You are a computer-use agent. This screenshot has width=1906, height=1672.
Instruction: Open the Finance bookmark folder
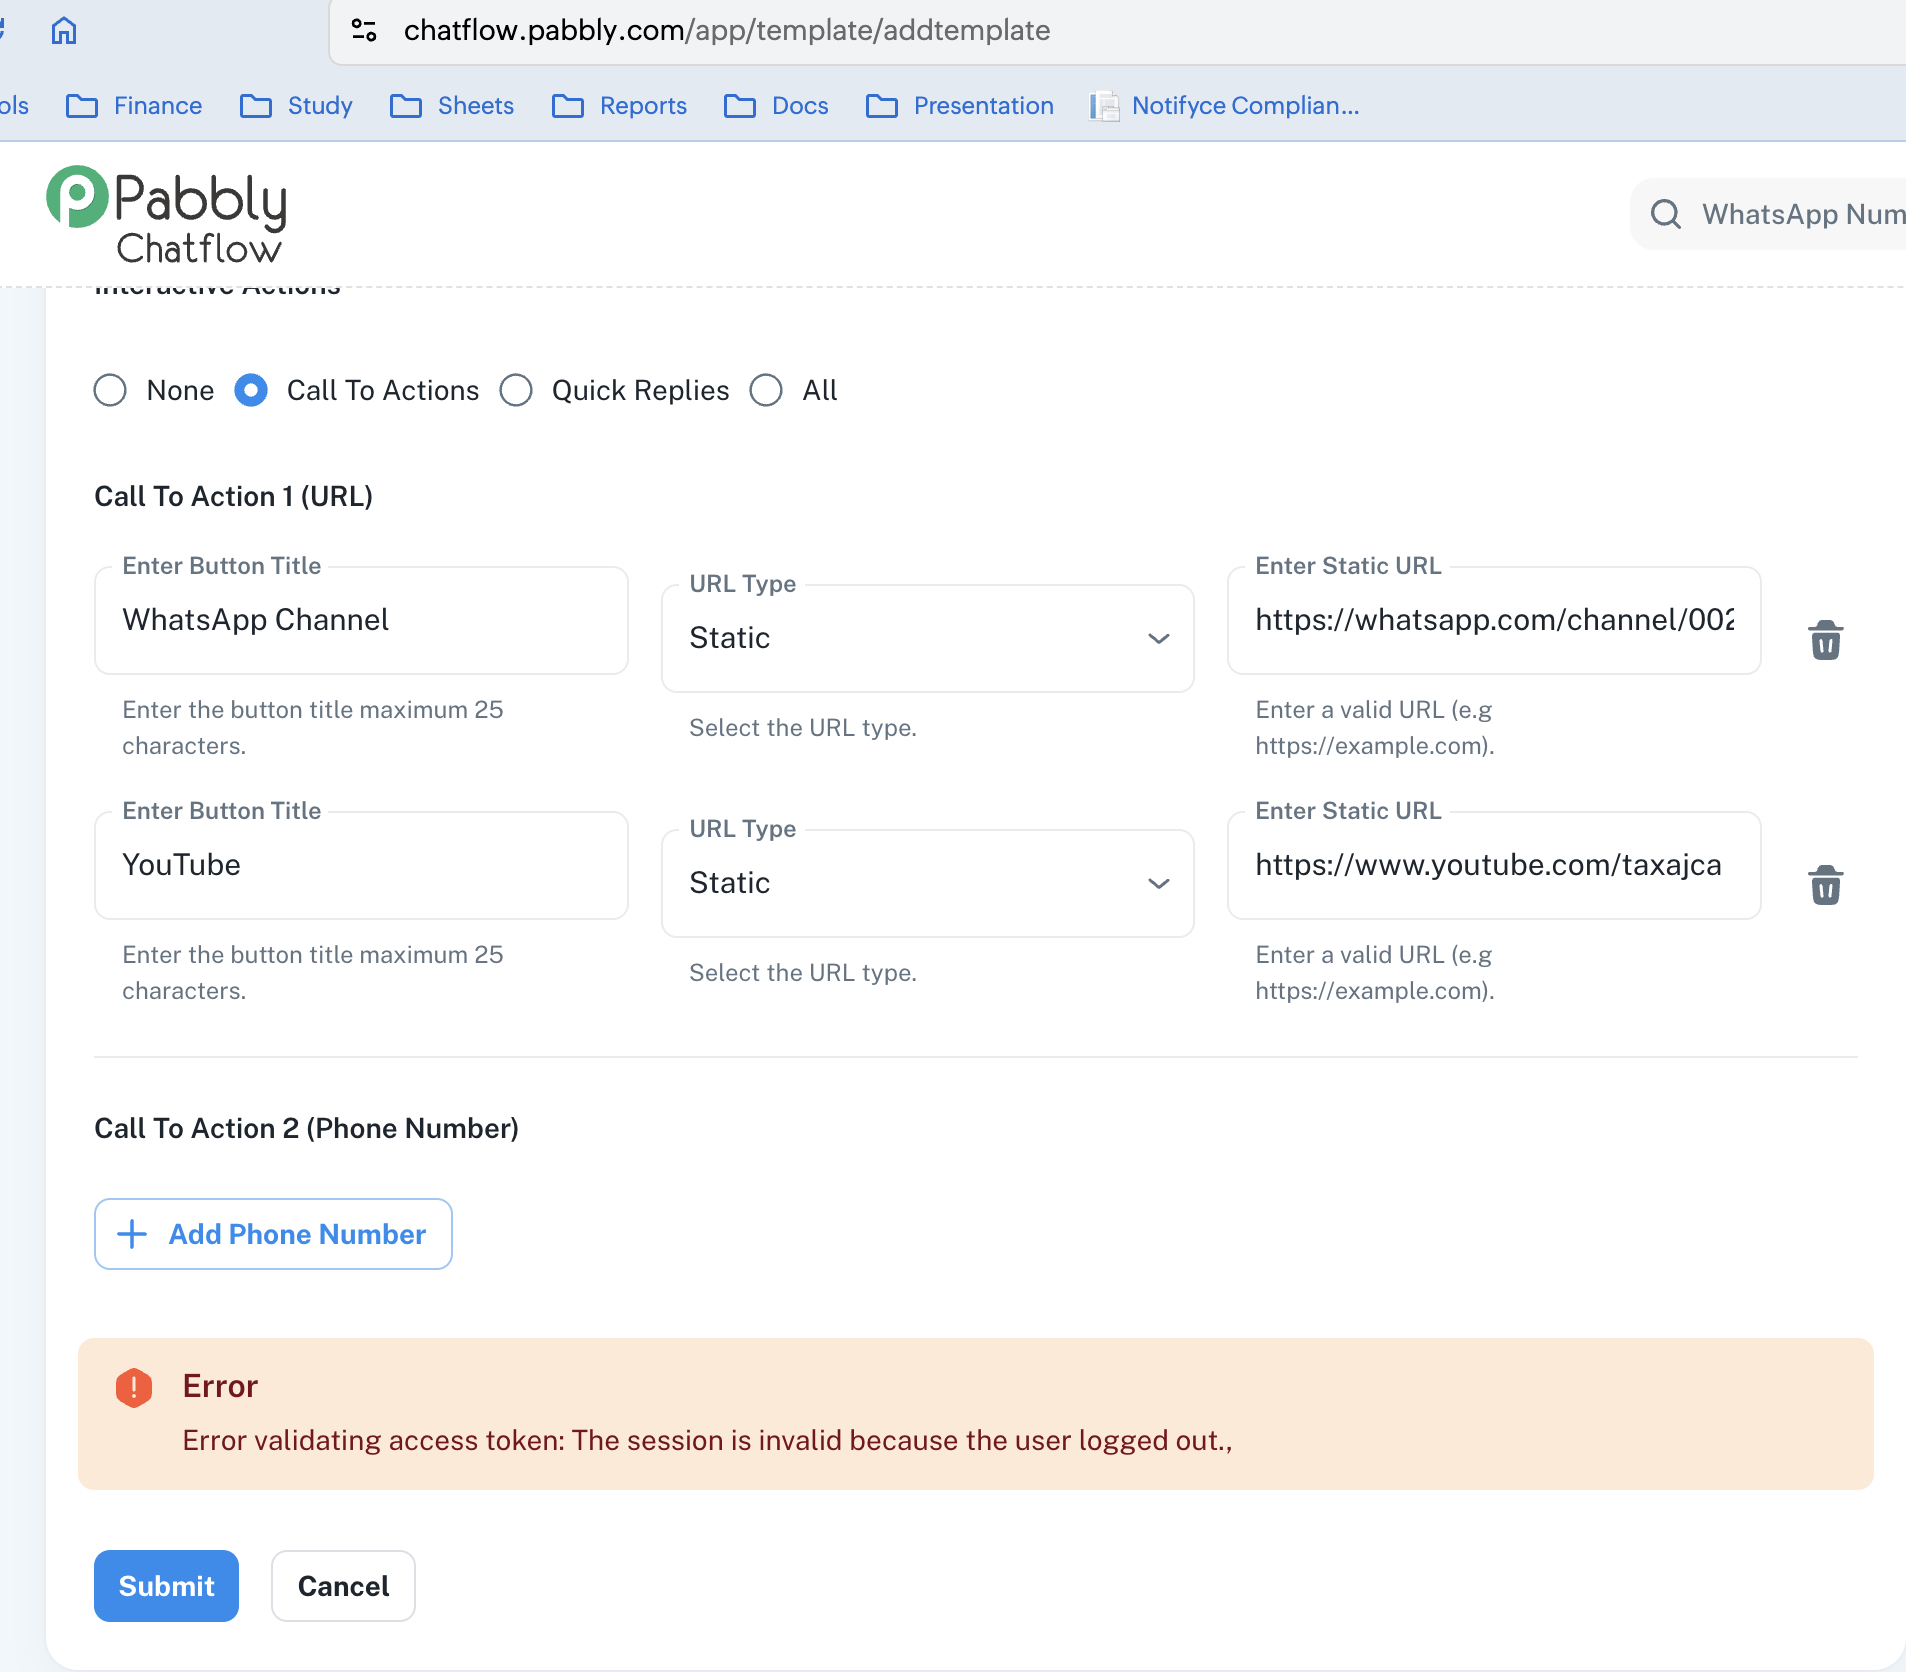134,106
